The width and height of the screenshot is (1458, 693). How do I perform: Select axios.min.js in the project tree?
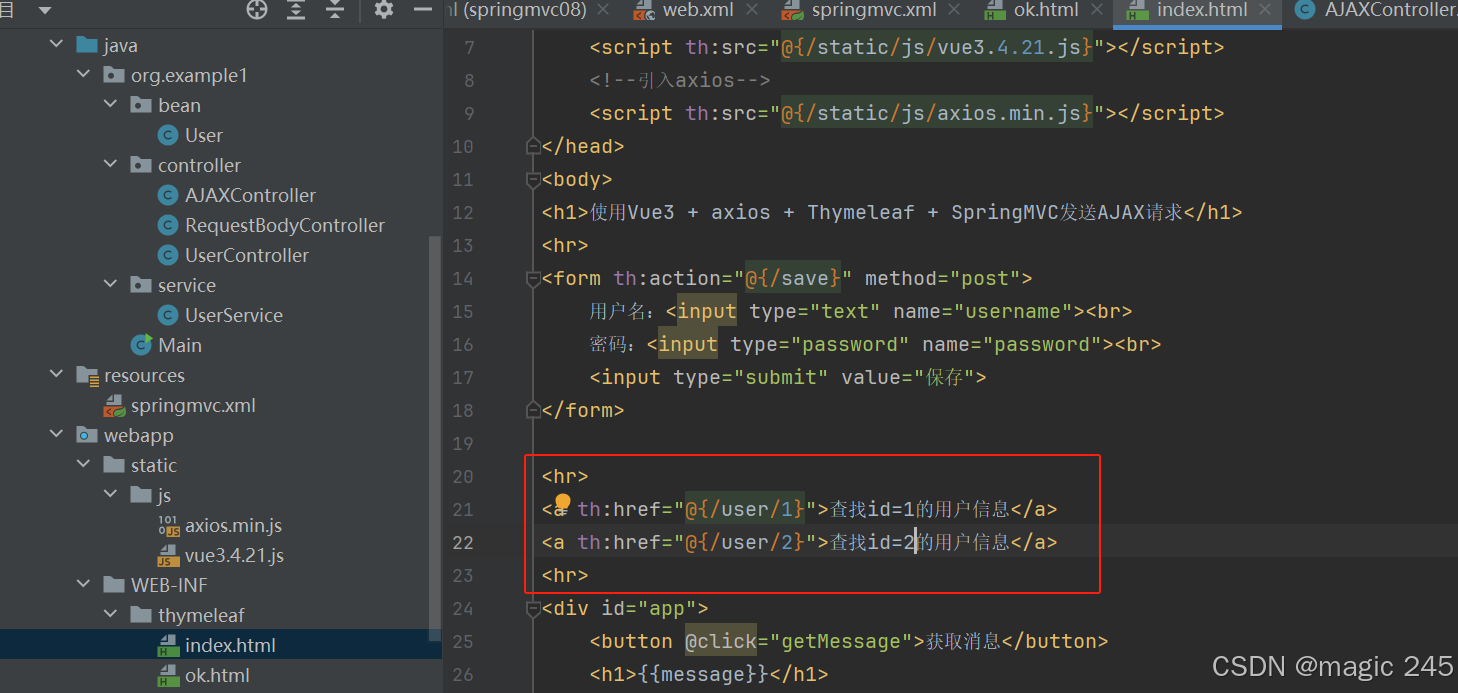pyautogui.click(x=233, y=525)
